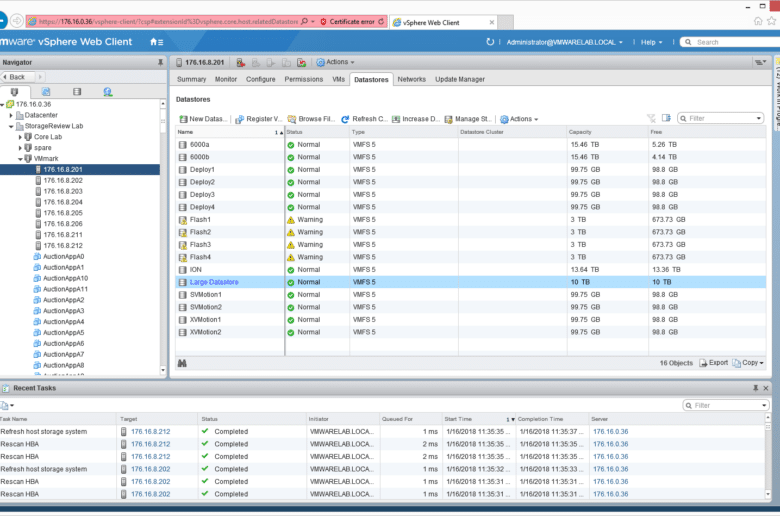Click the Back button in Navigator
Image resolution: width=780 pixels, height=516 pixels.
pos(17,77)
